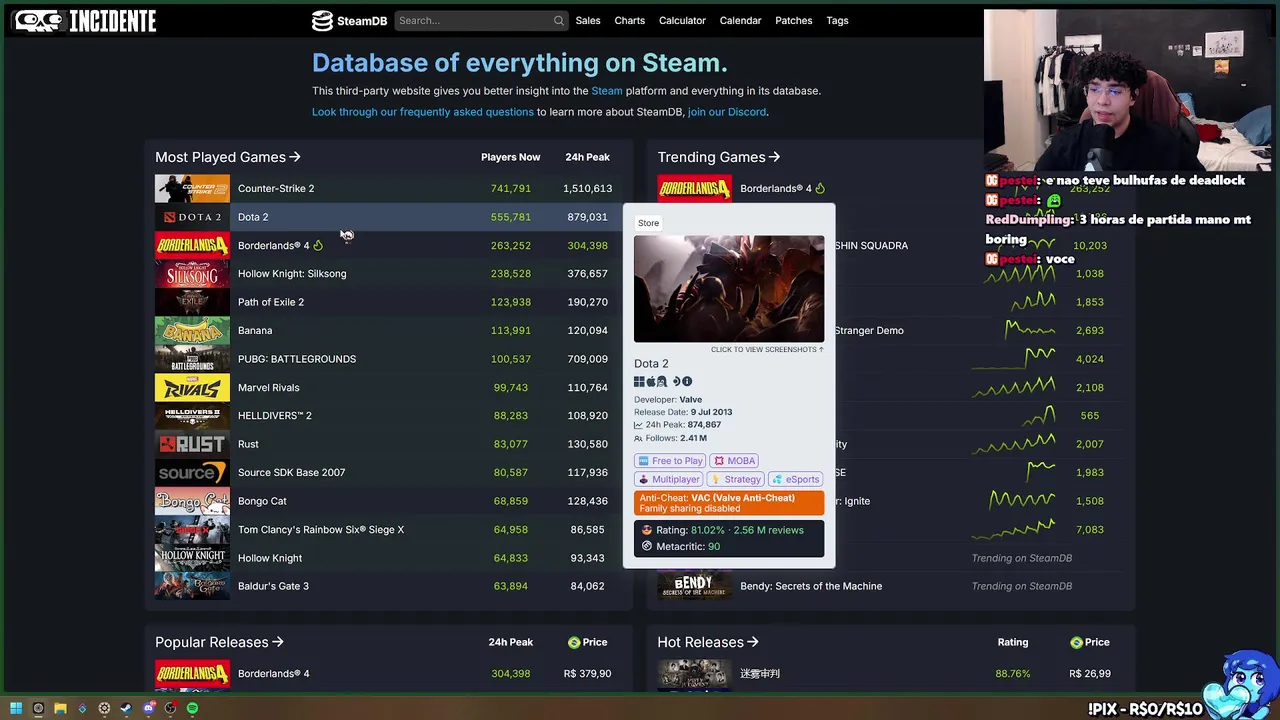Screen dimensions: 1280x720
Task: Open the Charts menu item
Action: click(x=630, y=20)
